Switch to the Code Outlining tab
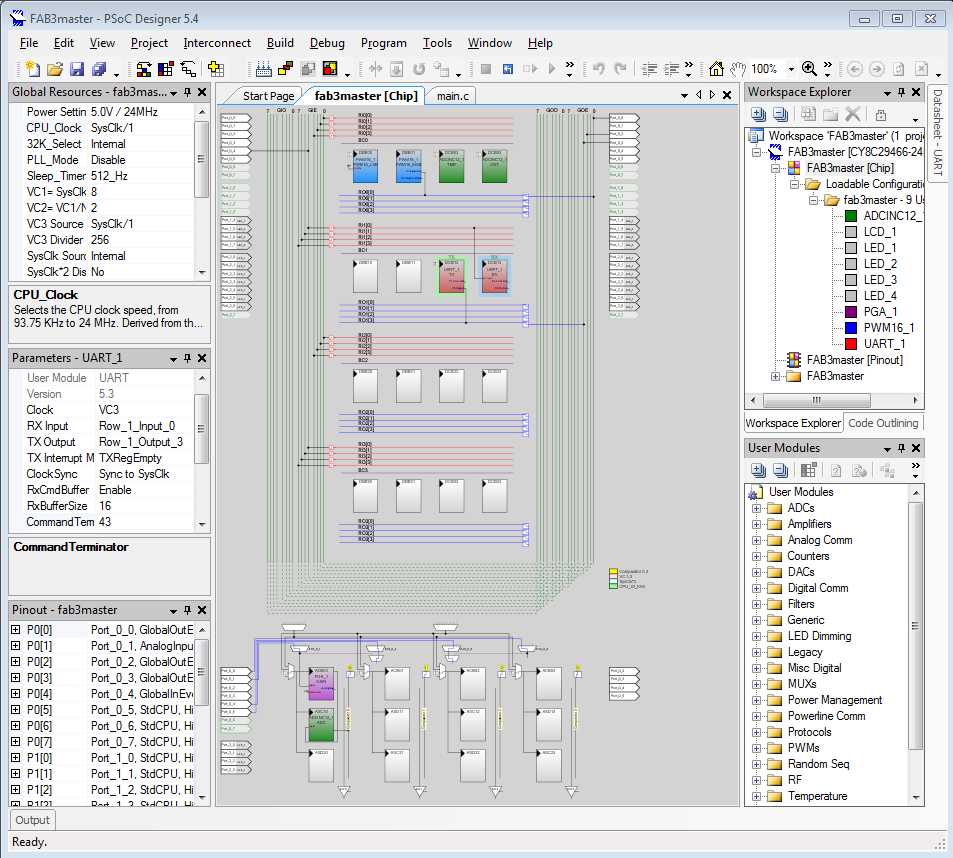The height and width of the screenshot is (858, 953). (x=883, y=423)
